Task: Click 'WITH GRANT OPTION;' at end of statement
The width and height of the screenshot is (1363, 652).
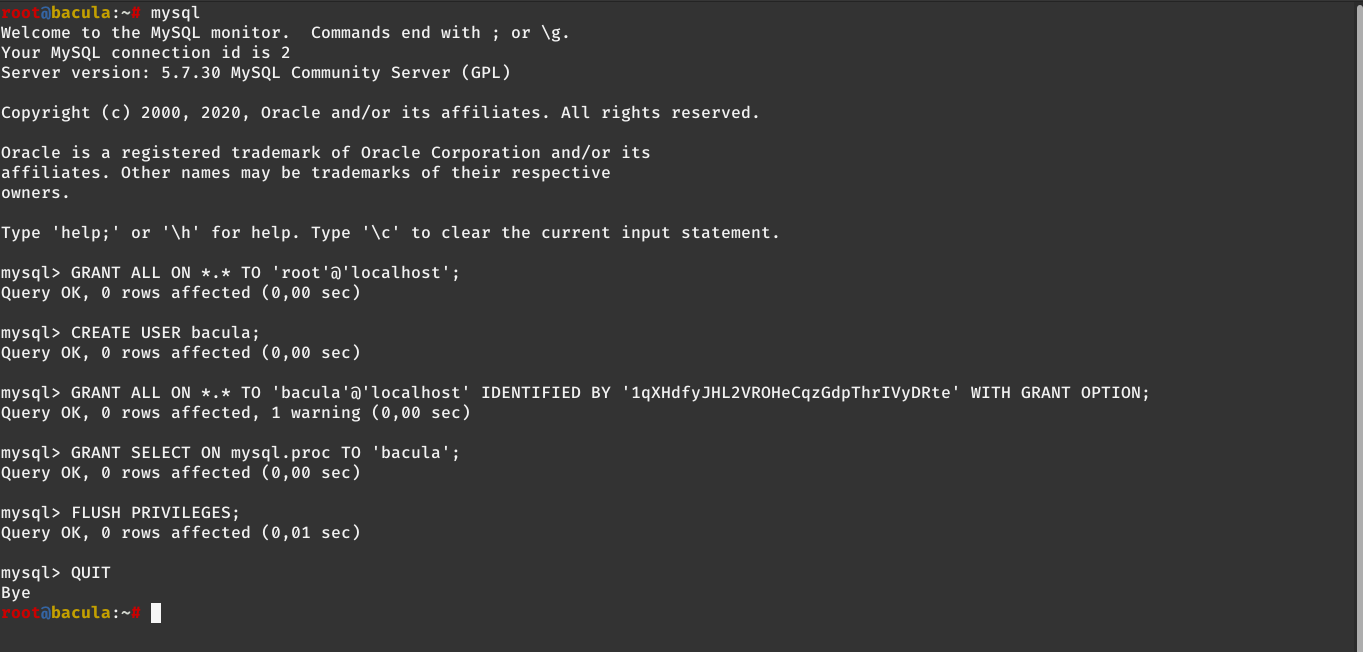Action: point(1061,393)
